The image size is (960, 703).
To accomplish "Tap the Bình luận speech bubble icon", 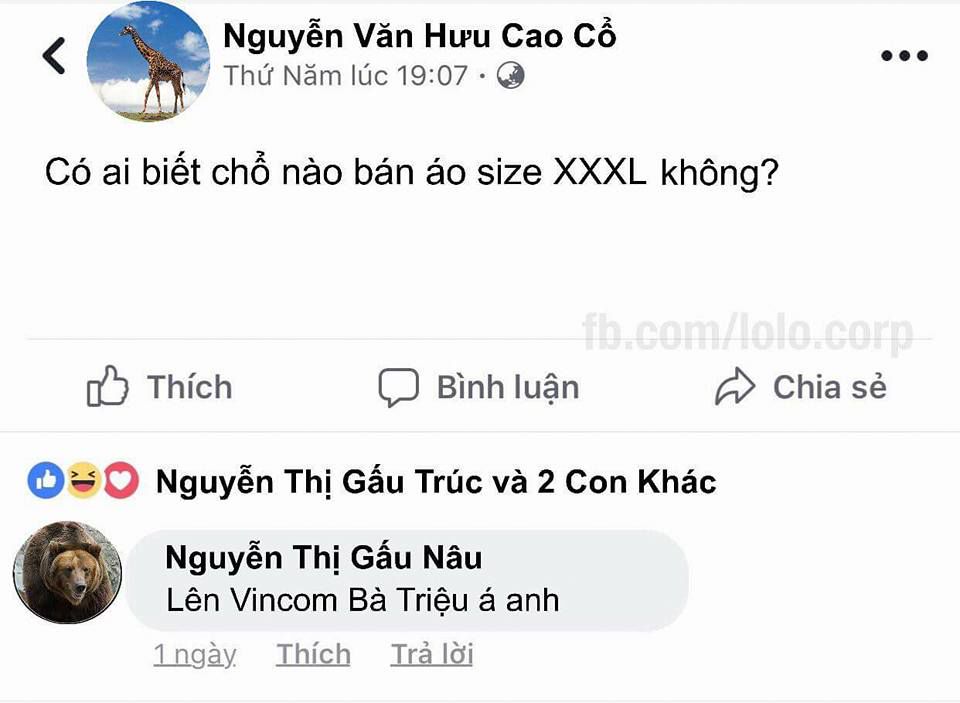I will [x=399, y=387].
